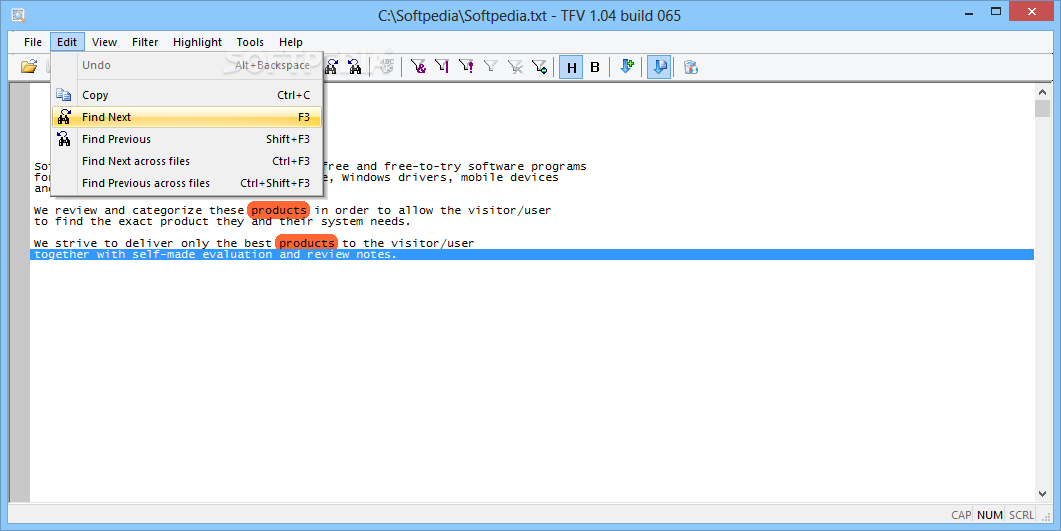
Task: Click the application icon in title bar
Action: [x=18, y=15]
